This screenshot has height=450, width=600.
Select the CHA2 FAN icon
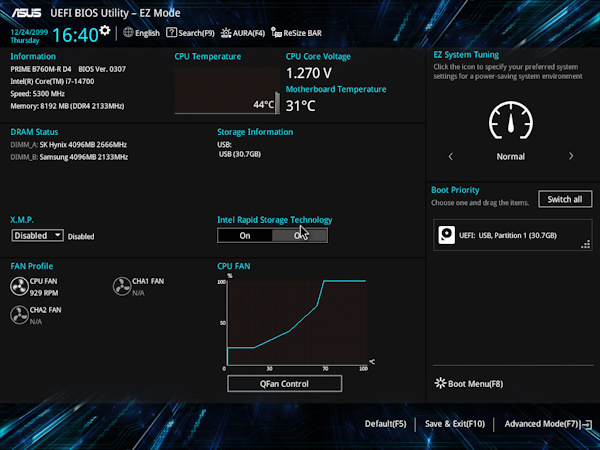[x=19, y=316]
